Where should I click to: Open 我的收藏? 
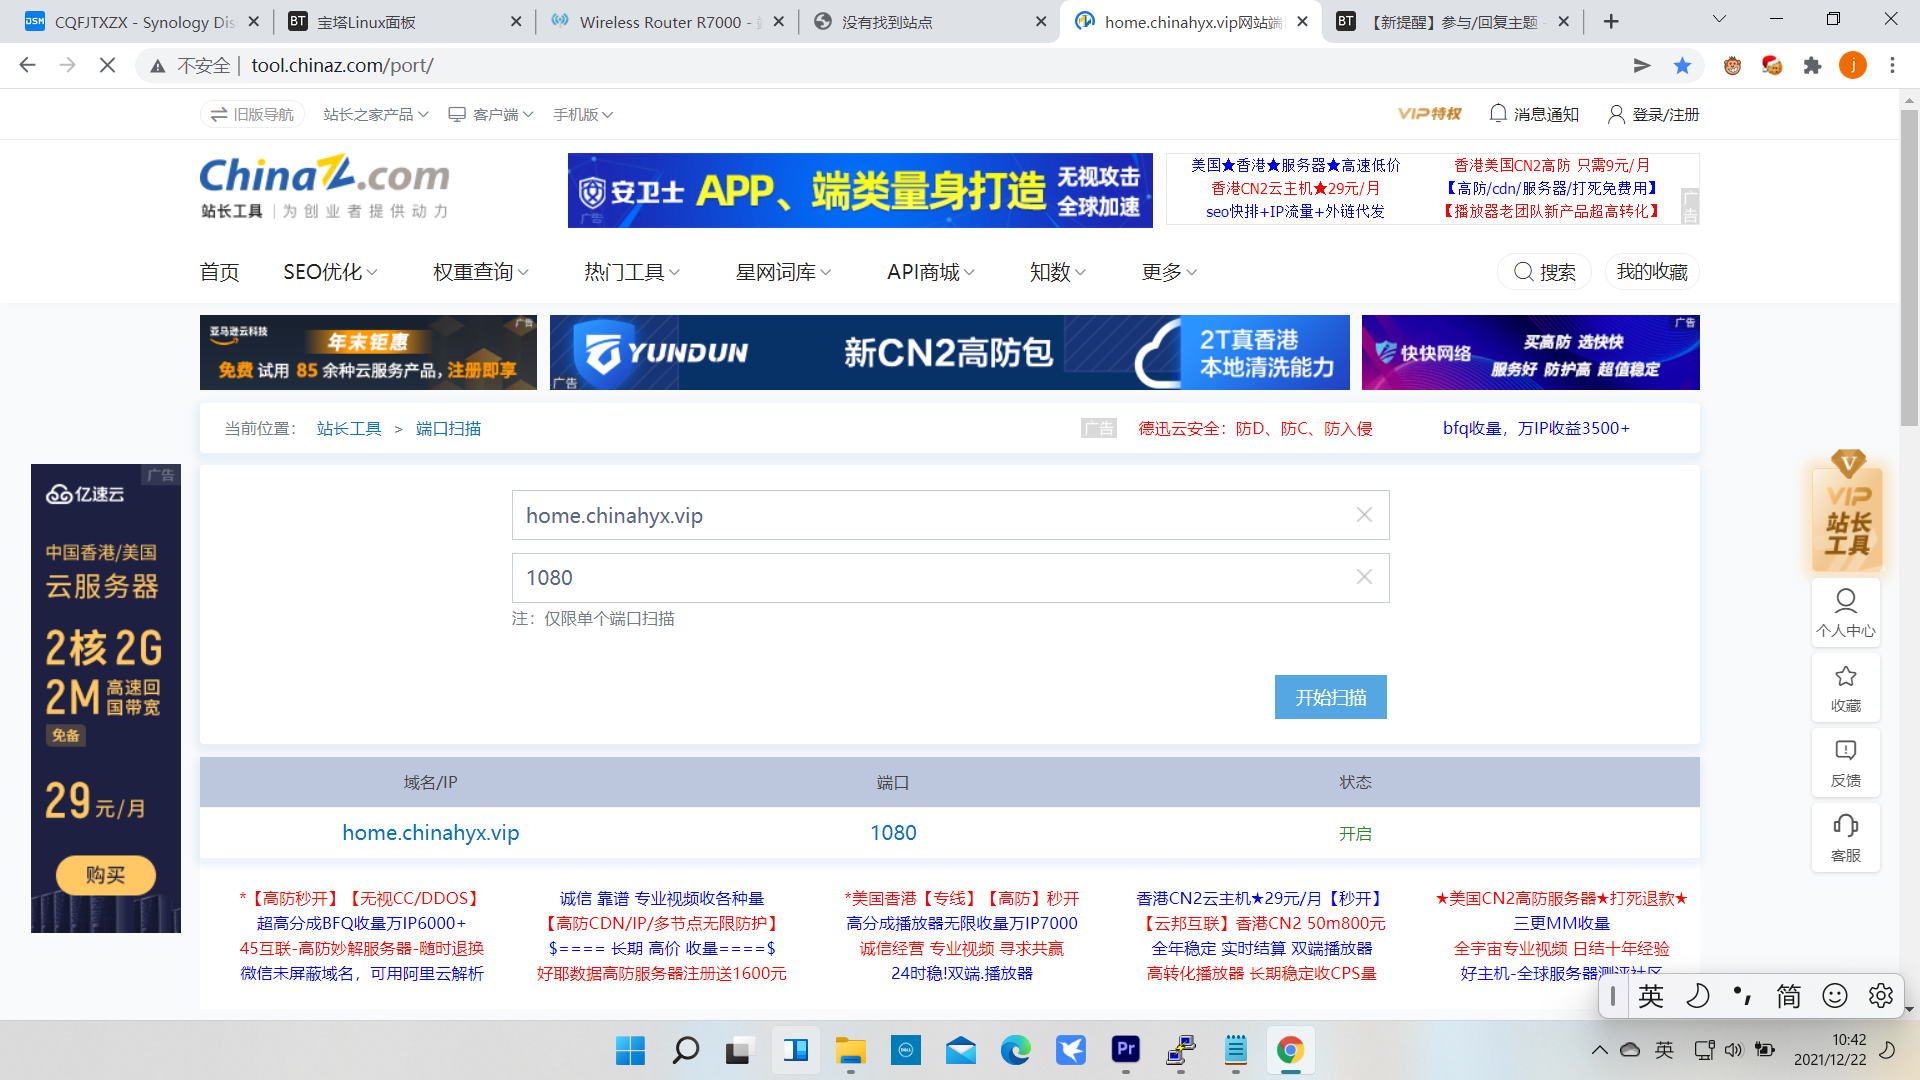click(1652, 272)
